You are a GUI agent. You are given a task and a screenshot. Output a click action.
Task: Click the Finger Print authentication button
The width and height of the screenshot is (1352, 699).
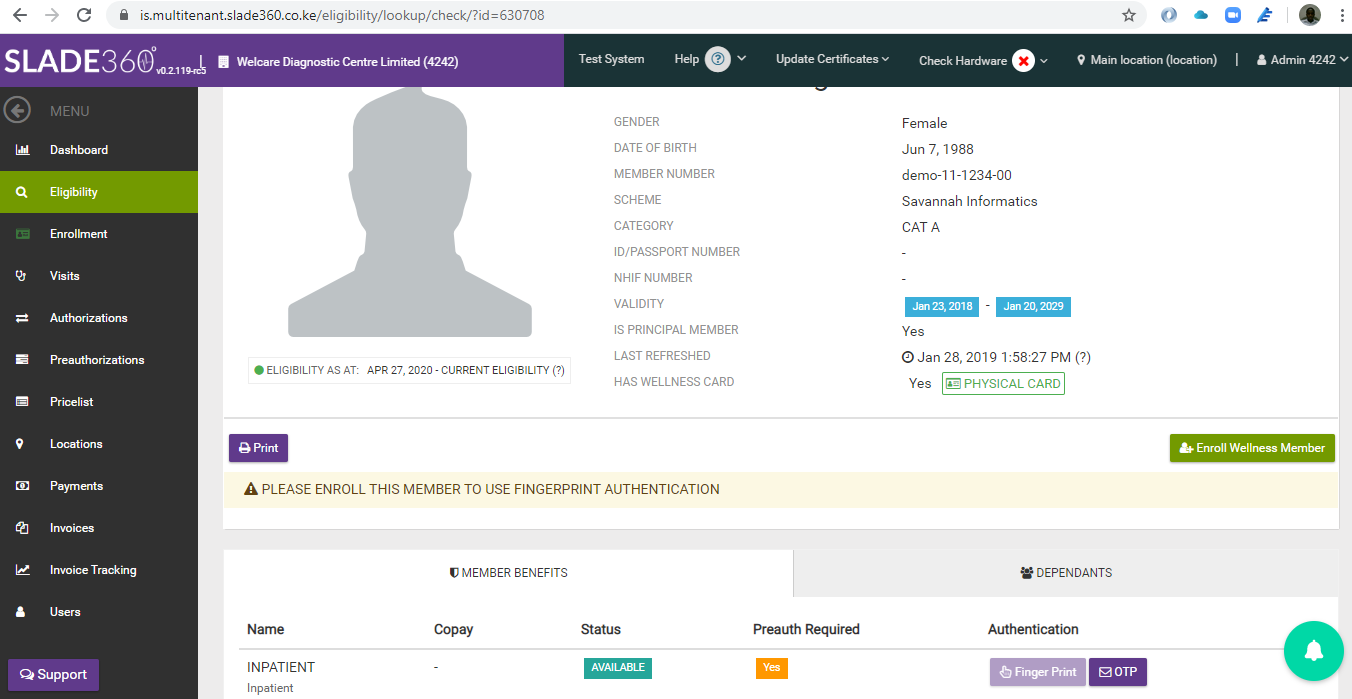1037,672
